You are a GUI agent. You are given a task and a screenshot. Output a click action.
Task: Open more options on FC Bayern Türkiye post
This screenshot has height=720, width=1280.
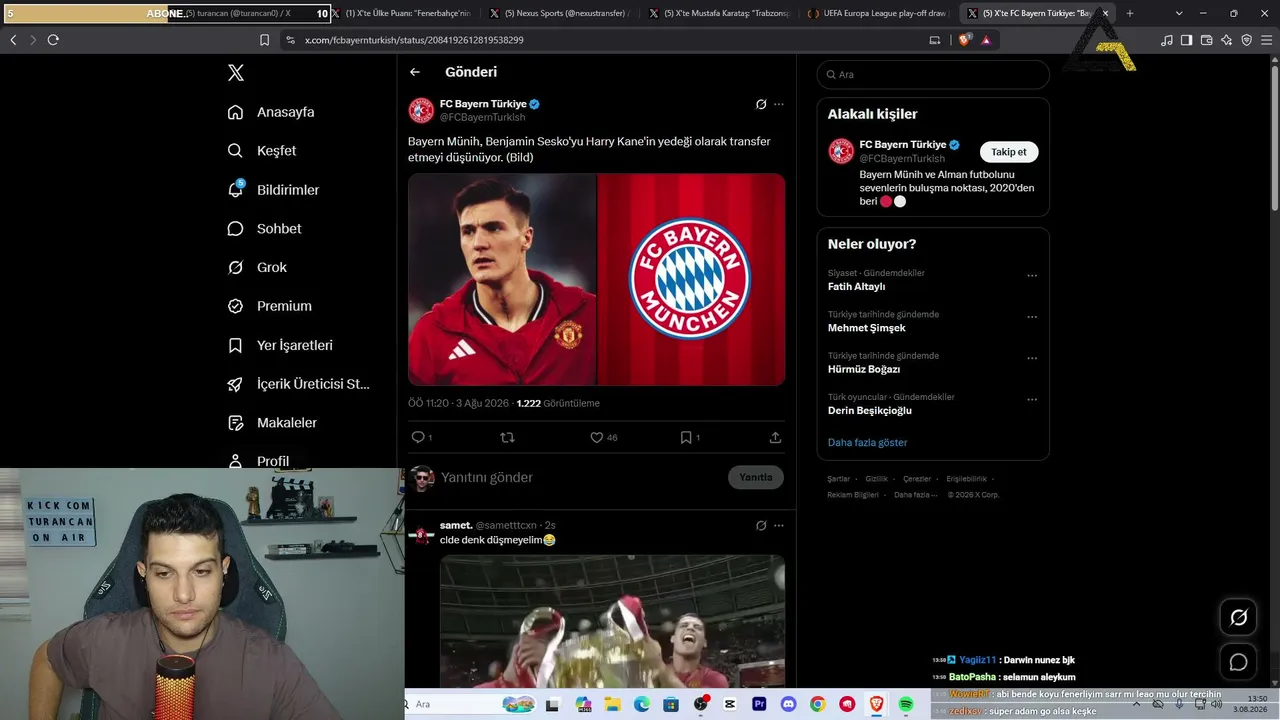pos(779,104)
